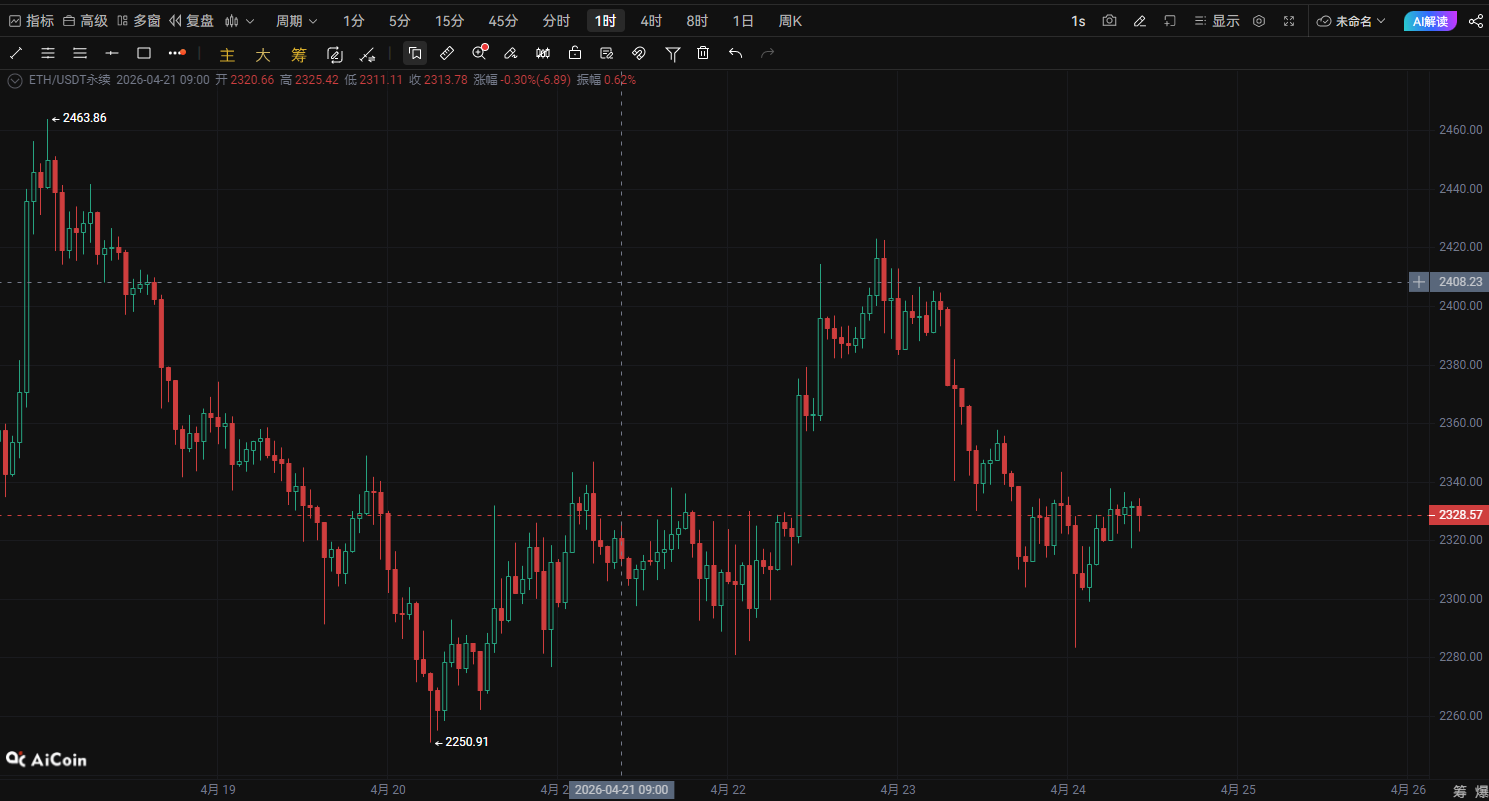Click the add-window icon beside 显示
Image resolution: width=1489 pixels, height=801 pixels.
click(1170, 21)
